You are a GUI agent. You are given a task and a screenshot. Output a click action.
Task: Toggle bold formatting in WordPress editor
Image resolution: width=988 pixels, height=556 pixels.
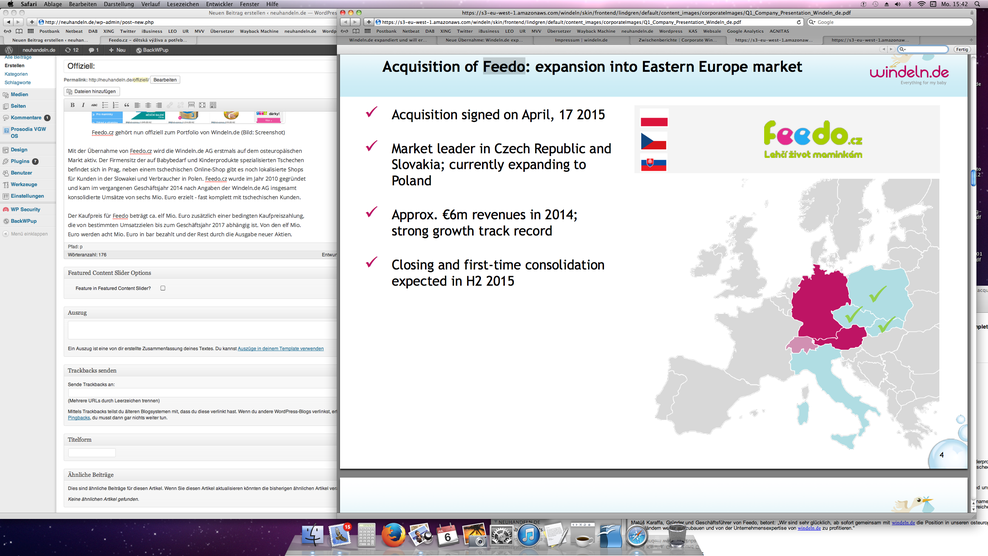72,105
